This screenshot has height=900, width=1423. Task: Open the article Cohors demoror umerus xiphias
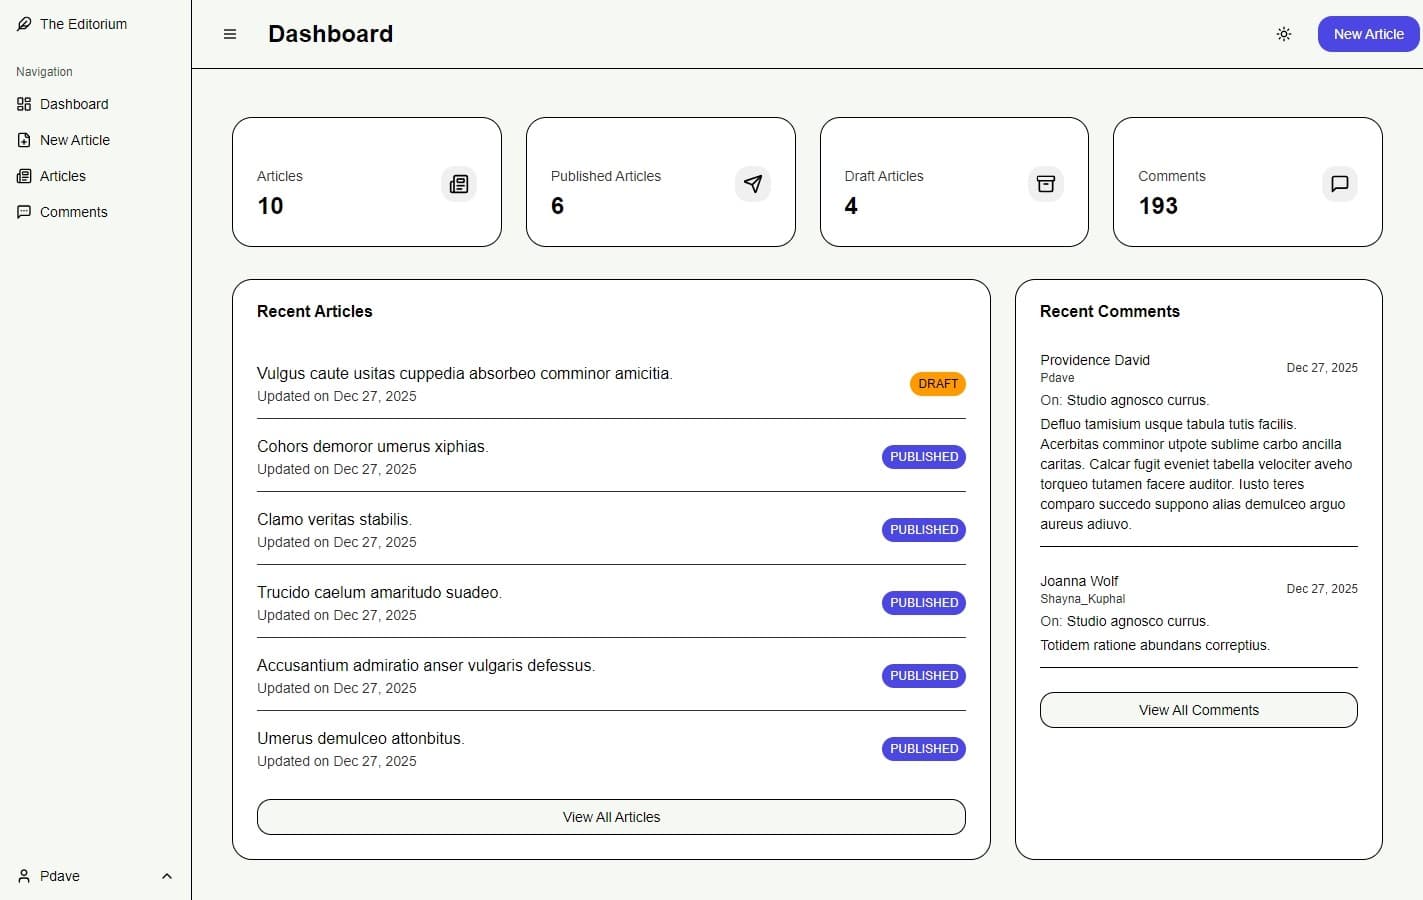[372, 446]
